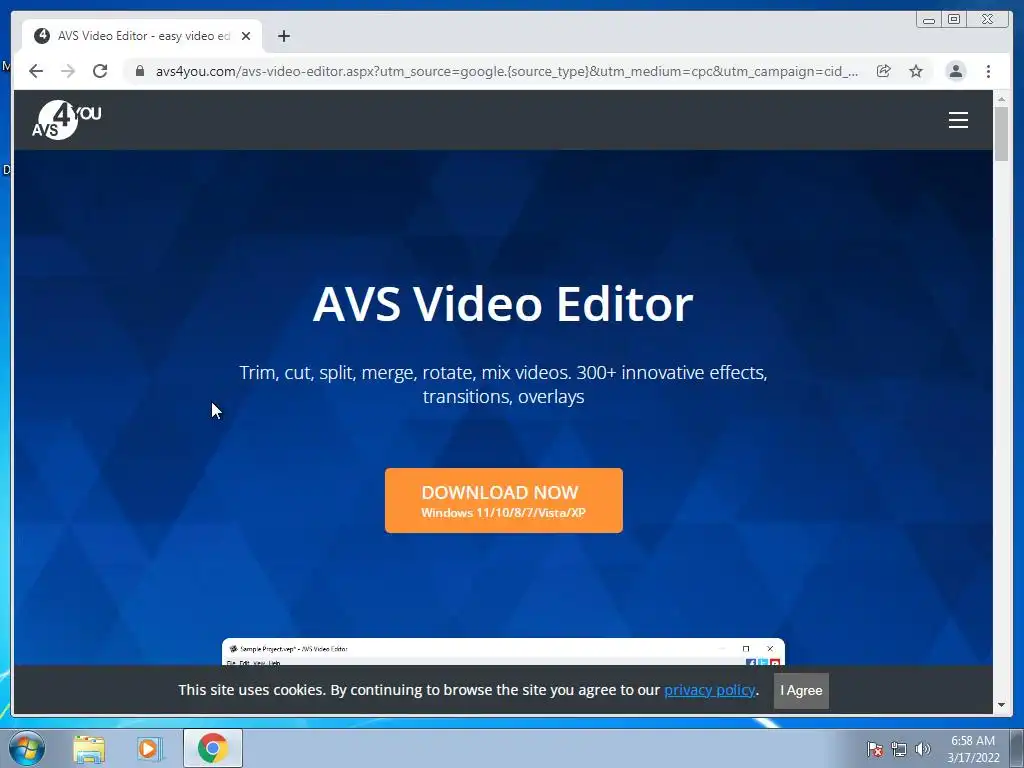The width and height of the screenshot is (1024, 768).
Task: Click the scroll up arrow
Action: pos(1002,99)
